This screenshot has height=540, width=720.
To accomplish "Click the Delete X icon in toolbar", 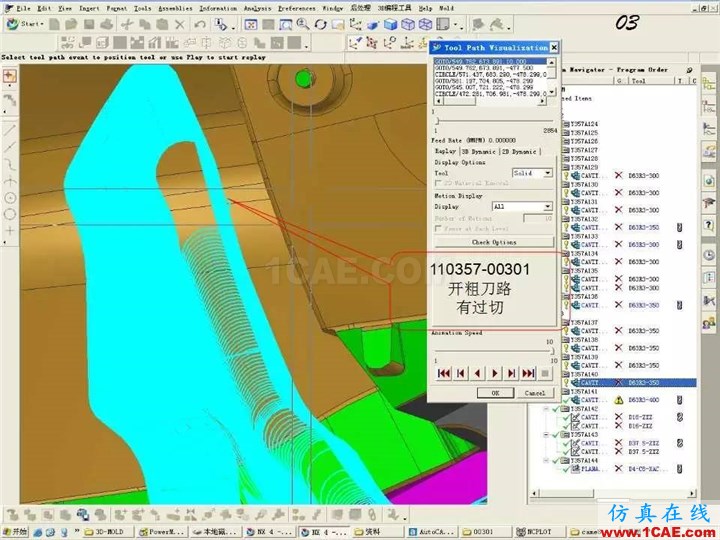I will (180, 24).
